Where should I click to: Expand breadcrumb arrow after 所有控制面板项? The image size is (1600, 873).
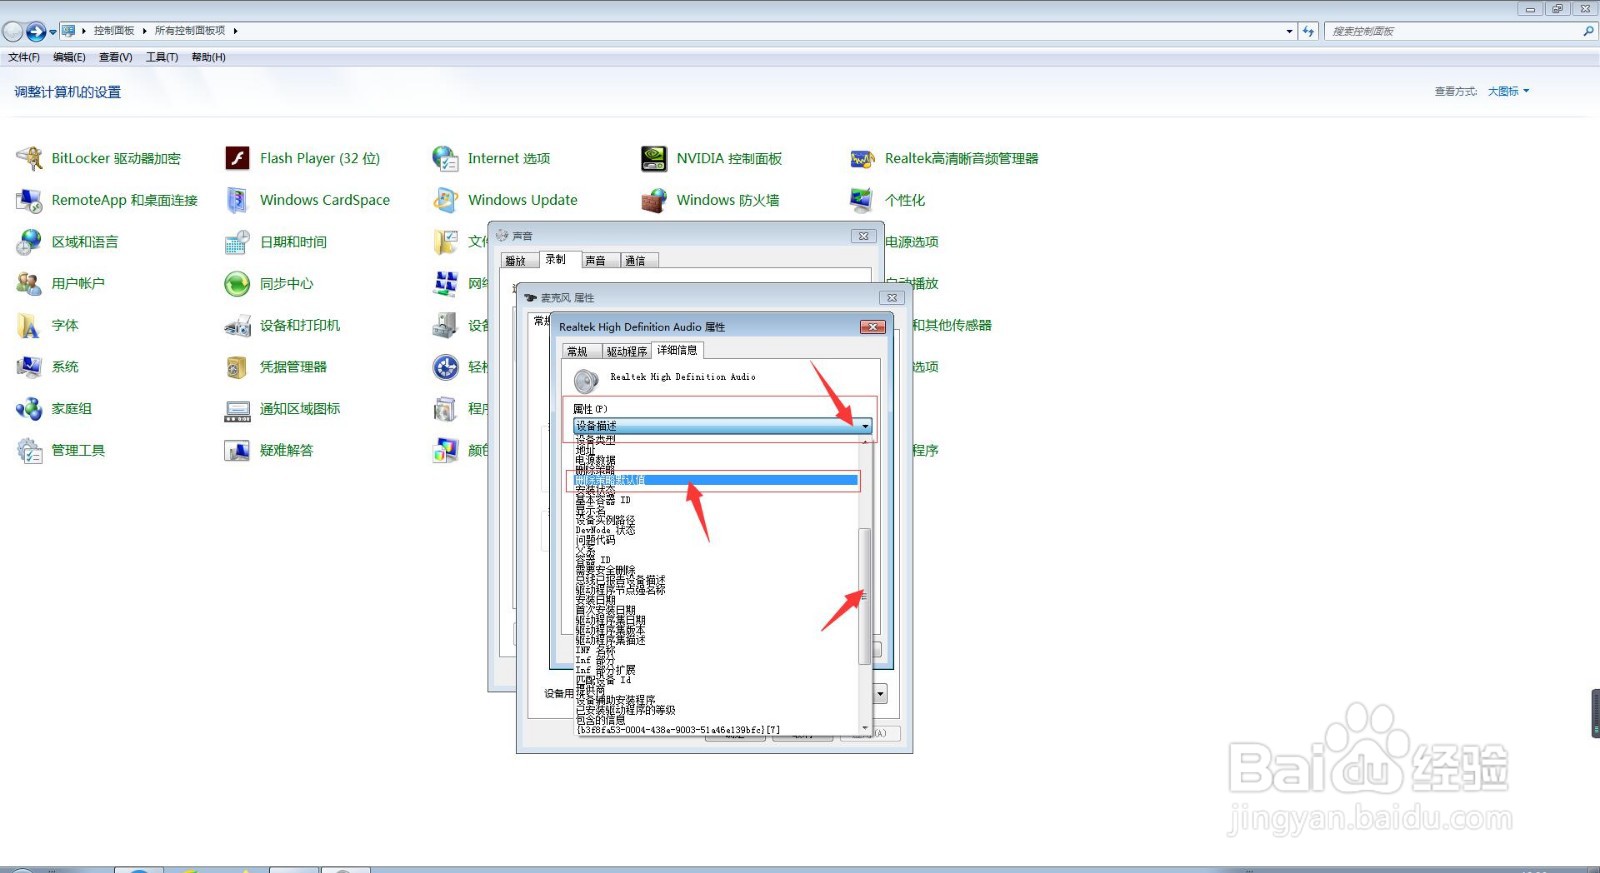point(235,31)
